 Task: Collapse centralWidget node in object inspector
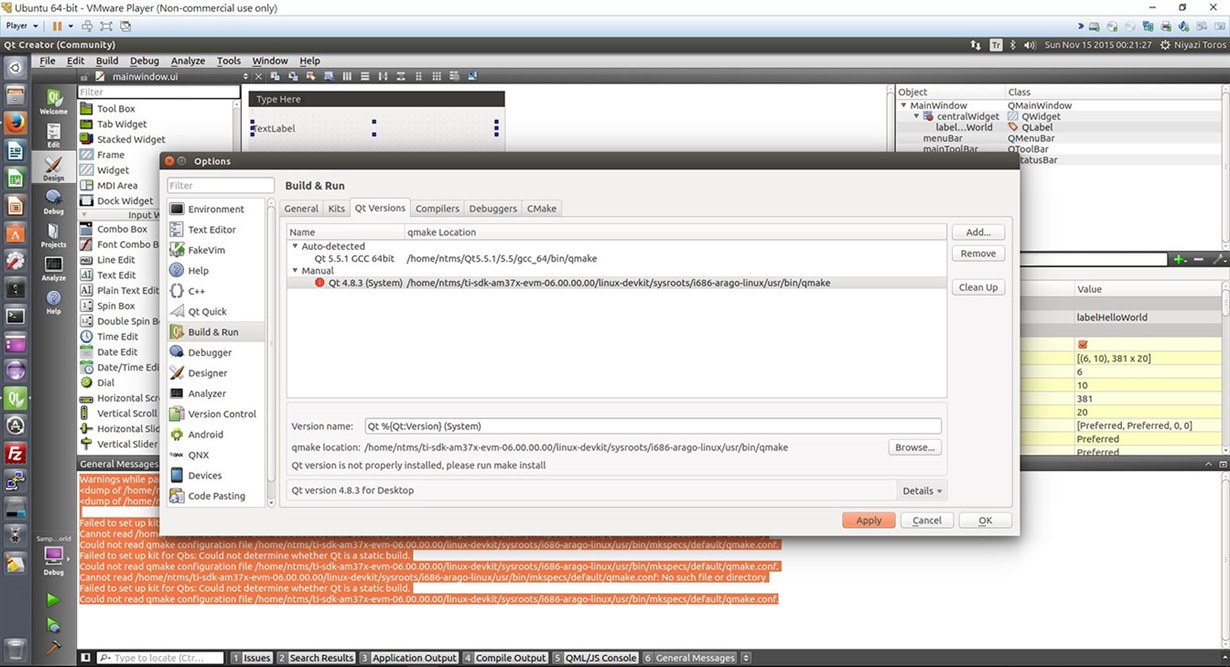pyautogui.click(x=916, y=116)
